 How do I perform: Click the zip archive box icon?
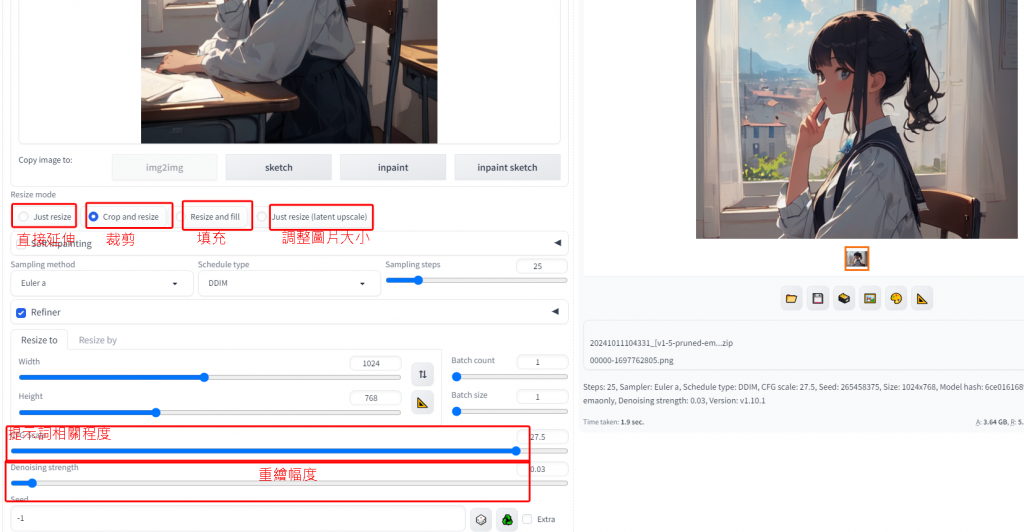[x=844, y=298]
